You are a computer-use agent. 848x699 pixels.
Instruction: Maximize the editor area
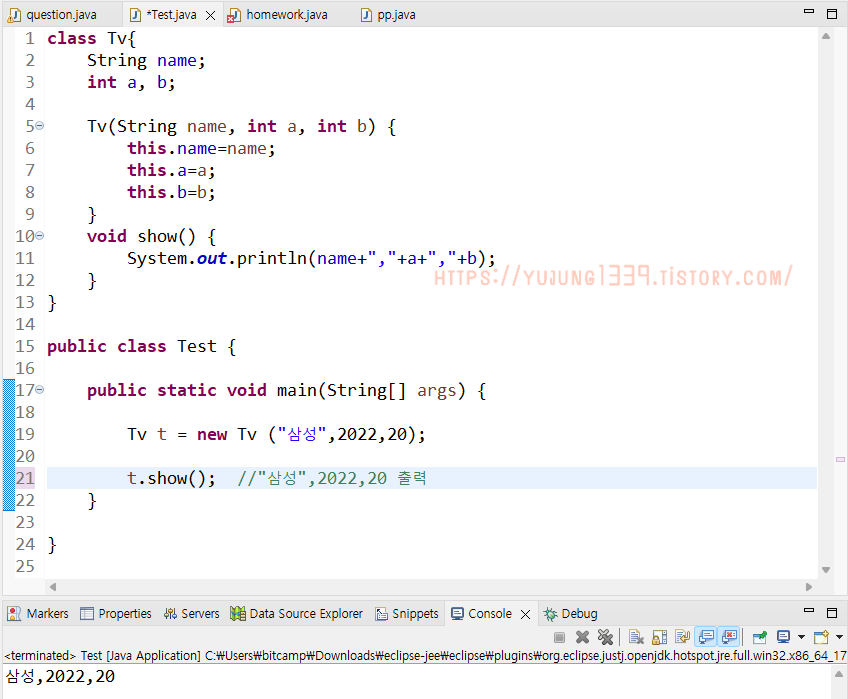click(x=832, y=14)
